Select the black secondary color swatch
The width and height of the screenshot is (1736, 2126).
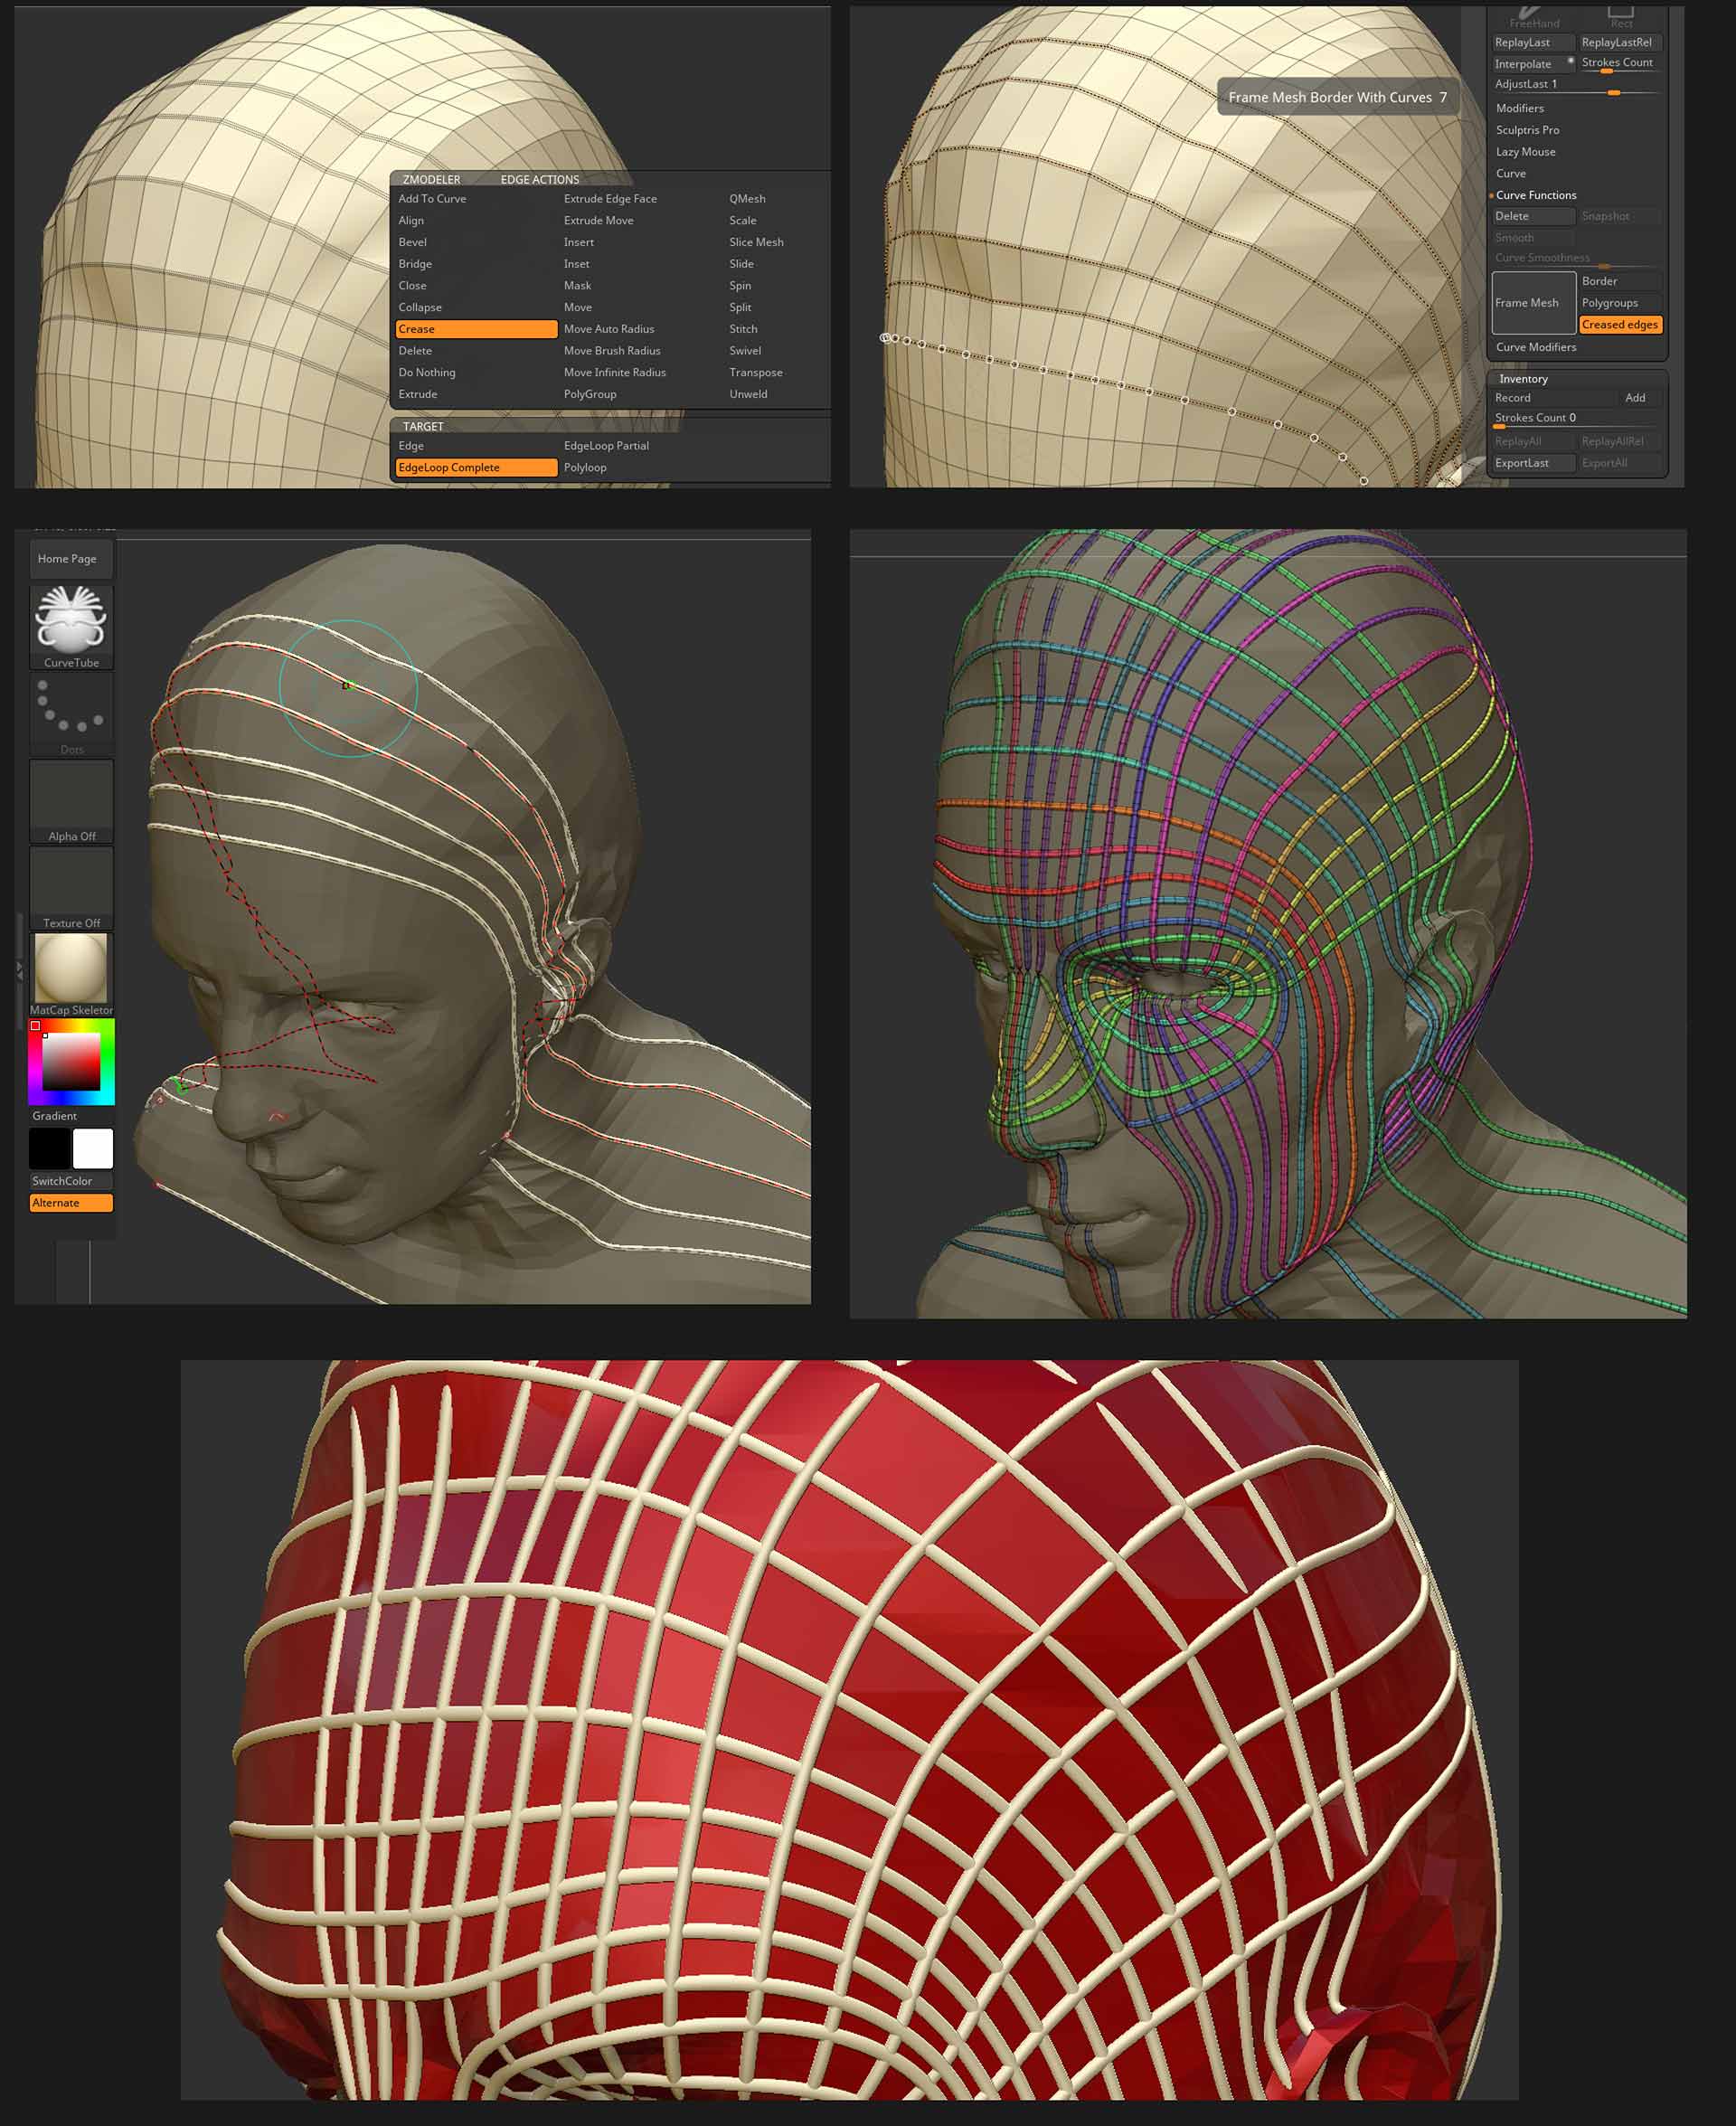pyautogui.click(x=50, y=1148)
